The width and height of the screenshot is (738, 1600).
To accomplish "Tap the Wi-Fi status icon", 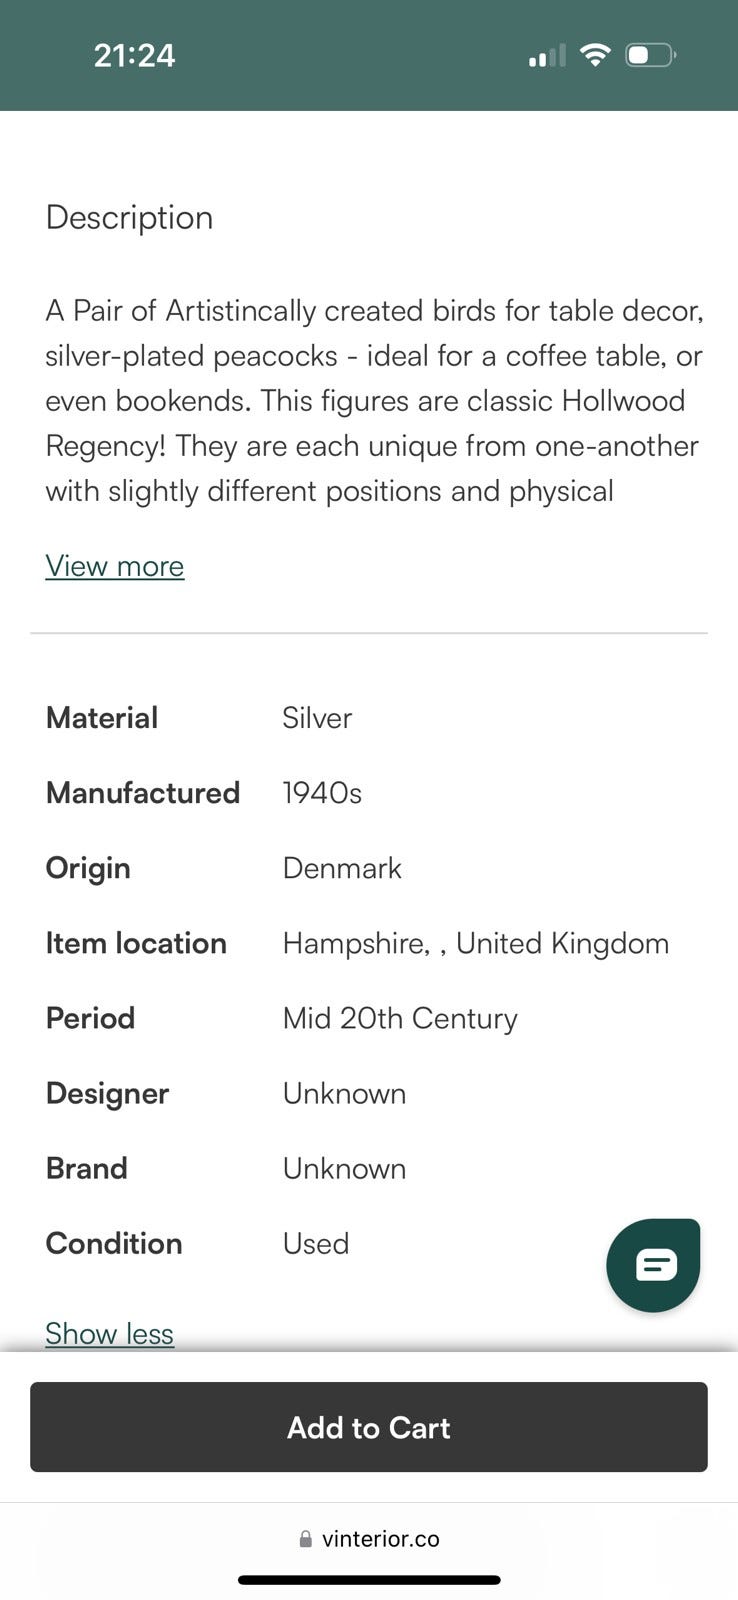I will [x=595, y=55].
